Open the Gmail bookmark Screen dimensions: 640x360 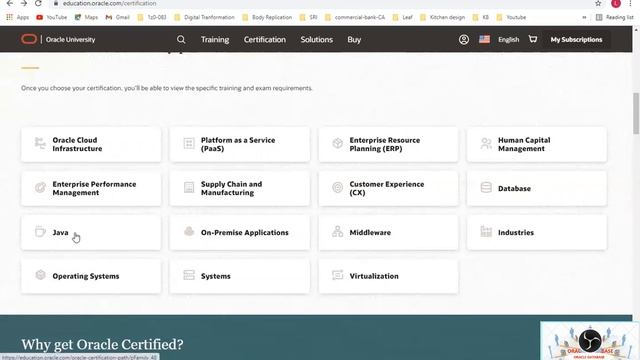coord(118,18)
